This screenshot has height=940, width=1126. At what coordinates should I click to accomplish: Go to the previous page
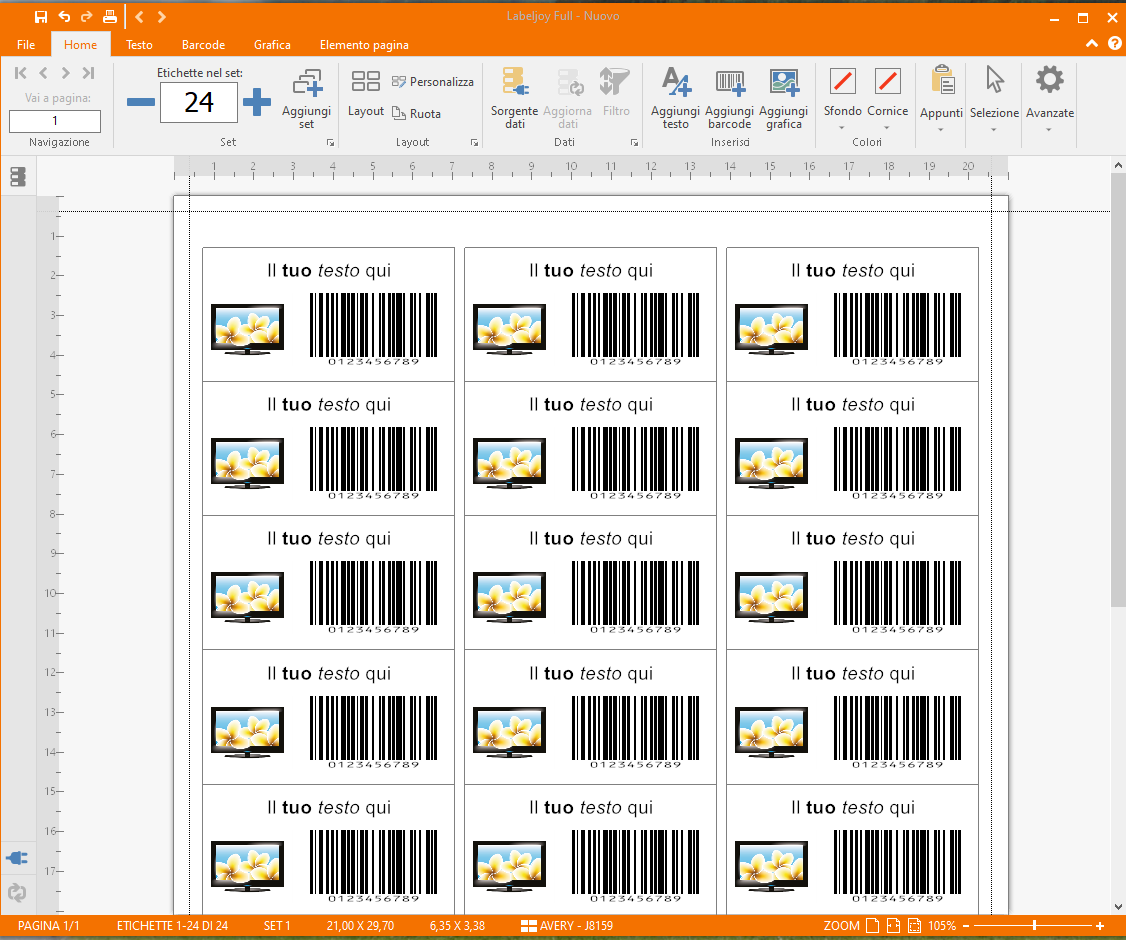[x=44, y=73]
